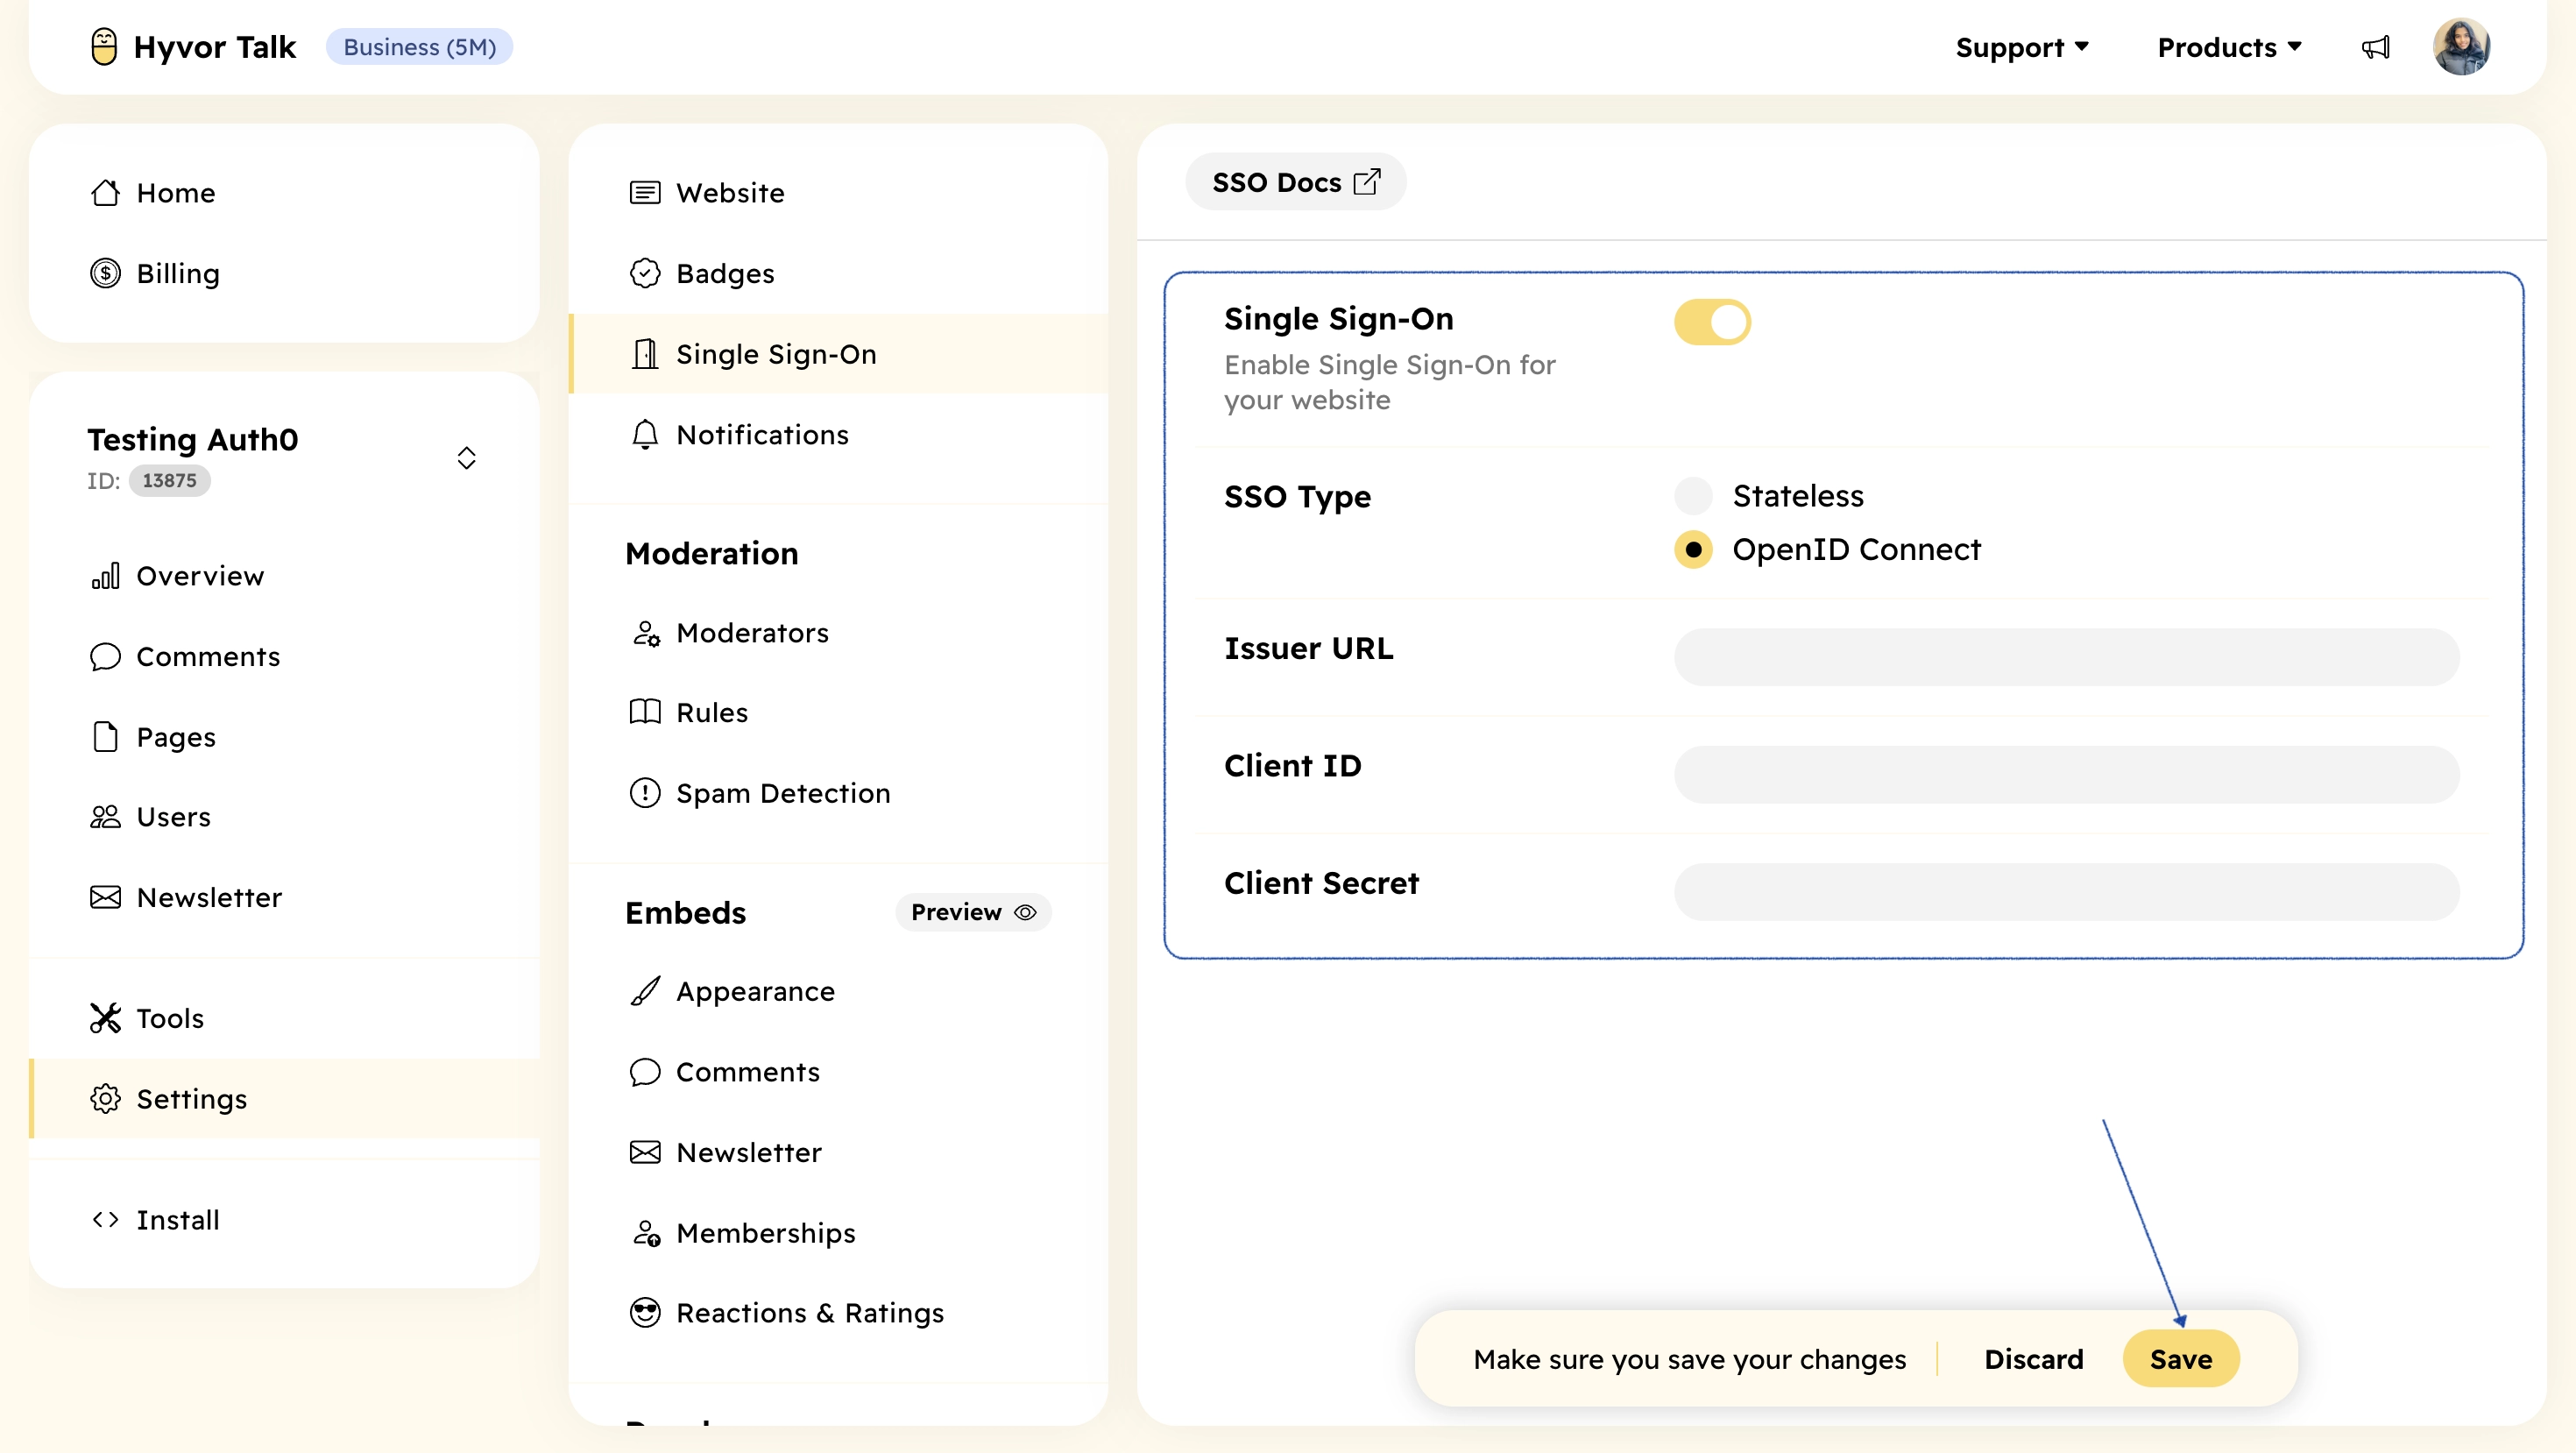Expand the Testing Auth0 website switcher
This screenshot has height=1453, width=2576.
tap(466, 458)
